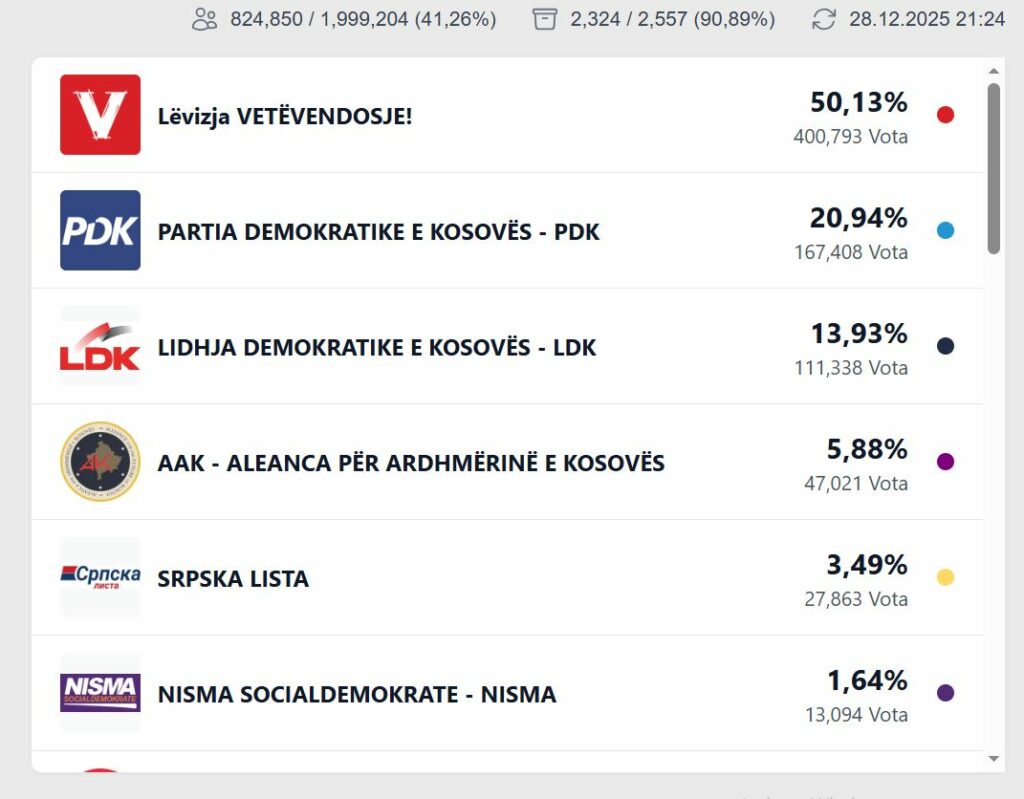Screen dimensions: 1024x799
Task: Click the purple dot for AAK
Action: [x=945, y=462]
